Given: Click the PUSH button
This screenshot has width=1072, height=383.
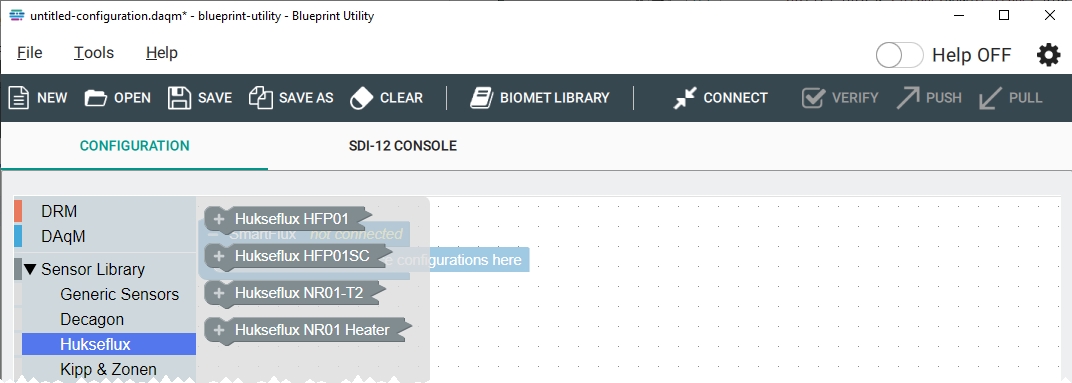Looking at the screenshot, I should [929, 98].
